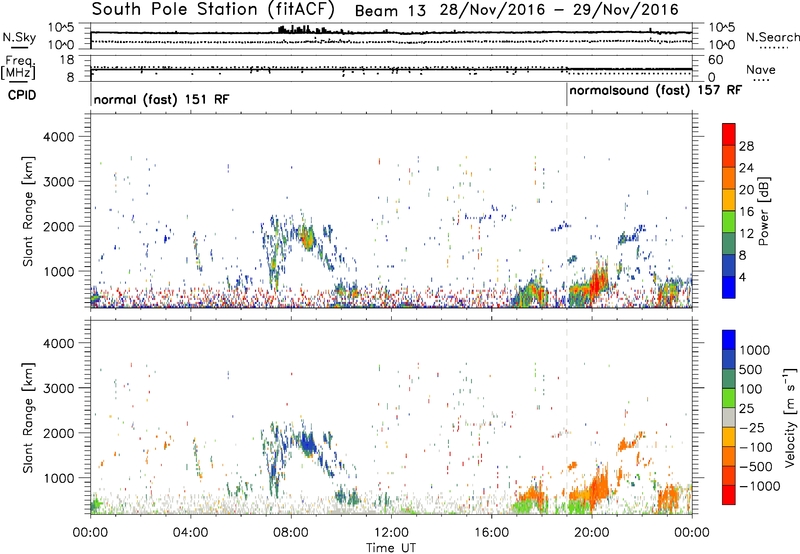This screenshot has height=554, width=800.
Task: Click the "4000" range tick of power panel
Action: [59, 137]
